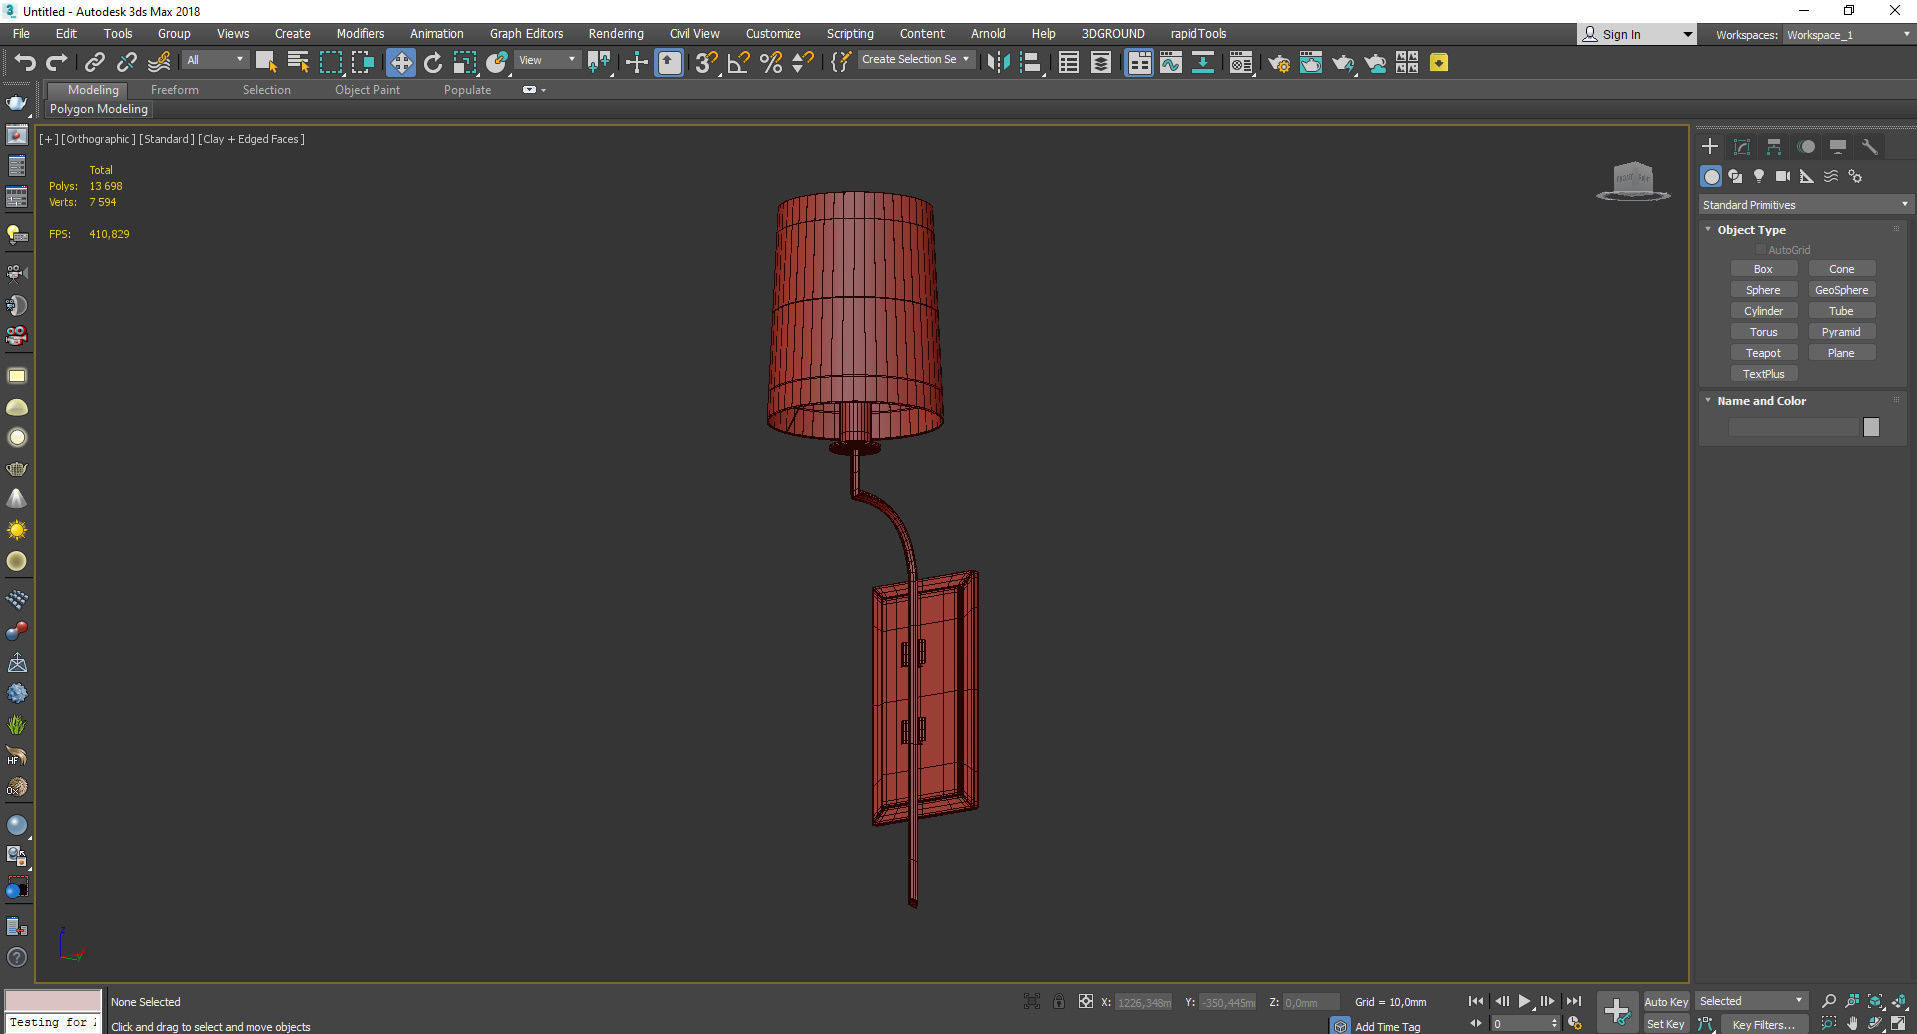Screen dimensions: 1917x1034
Task: Click the Redo arrow icon
Action: [x=57, y=63]
